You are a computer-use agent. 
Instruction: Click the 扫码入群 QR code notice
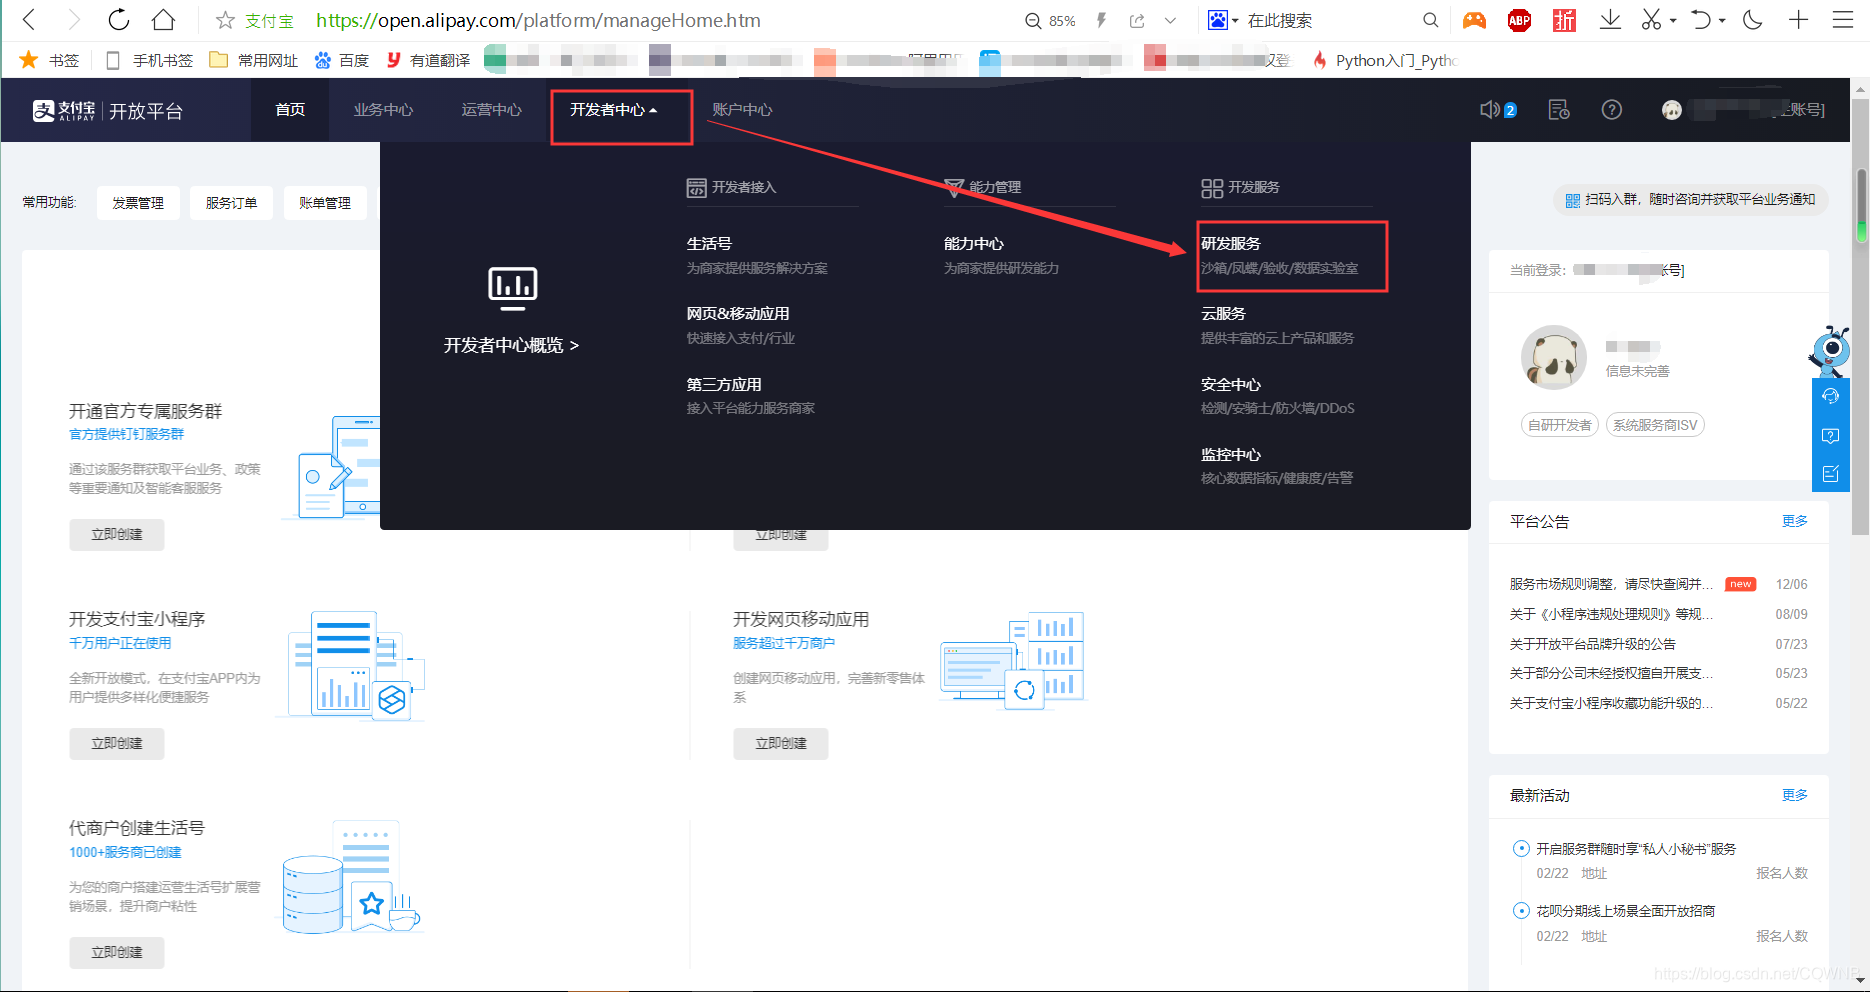[x=1690, y=200]
